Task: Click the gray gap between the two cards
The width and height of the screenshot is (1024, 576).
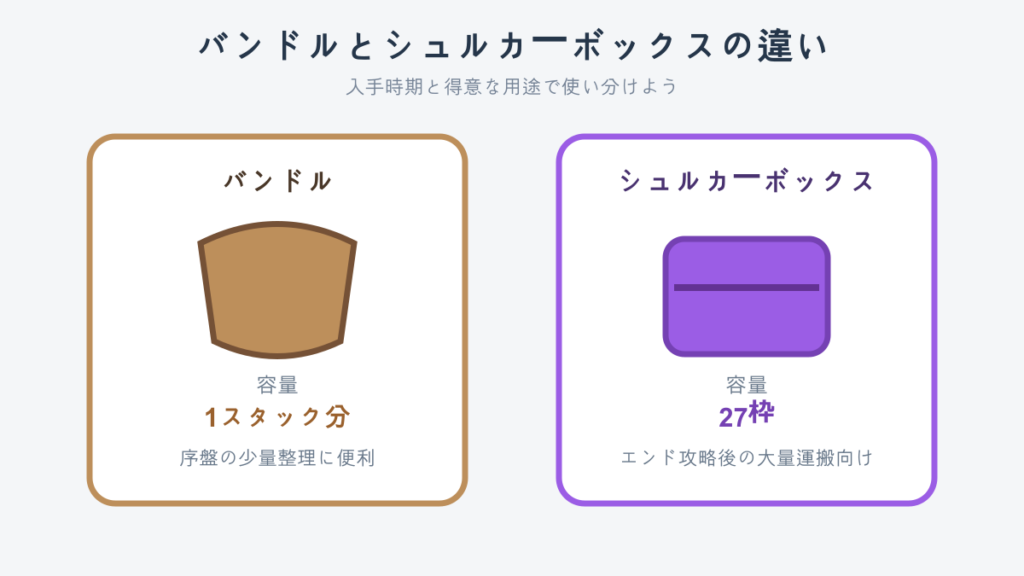Action: [x=512, y=320]
